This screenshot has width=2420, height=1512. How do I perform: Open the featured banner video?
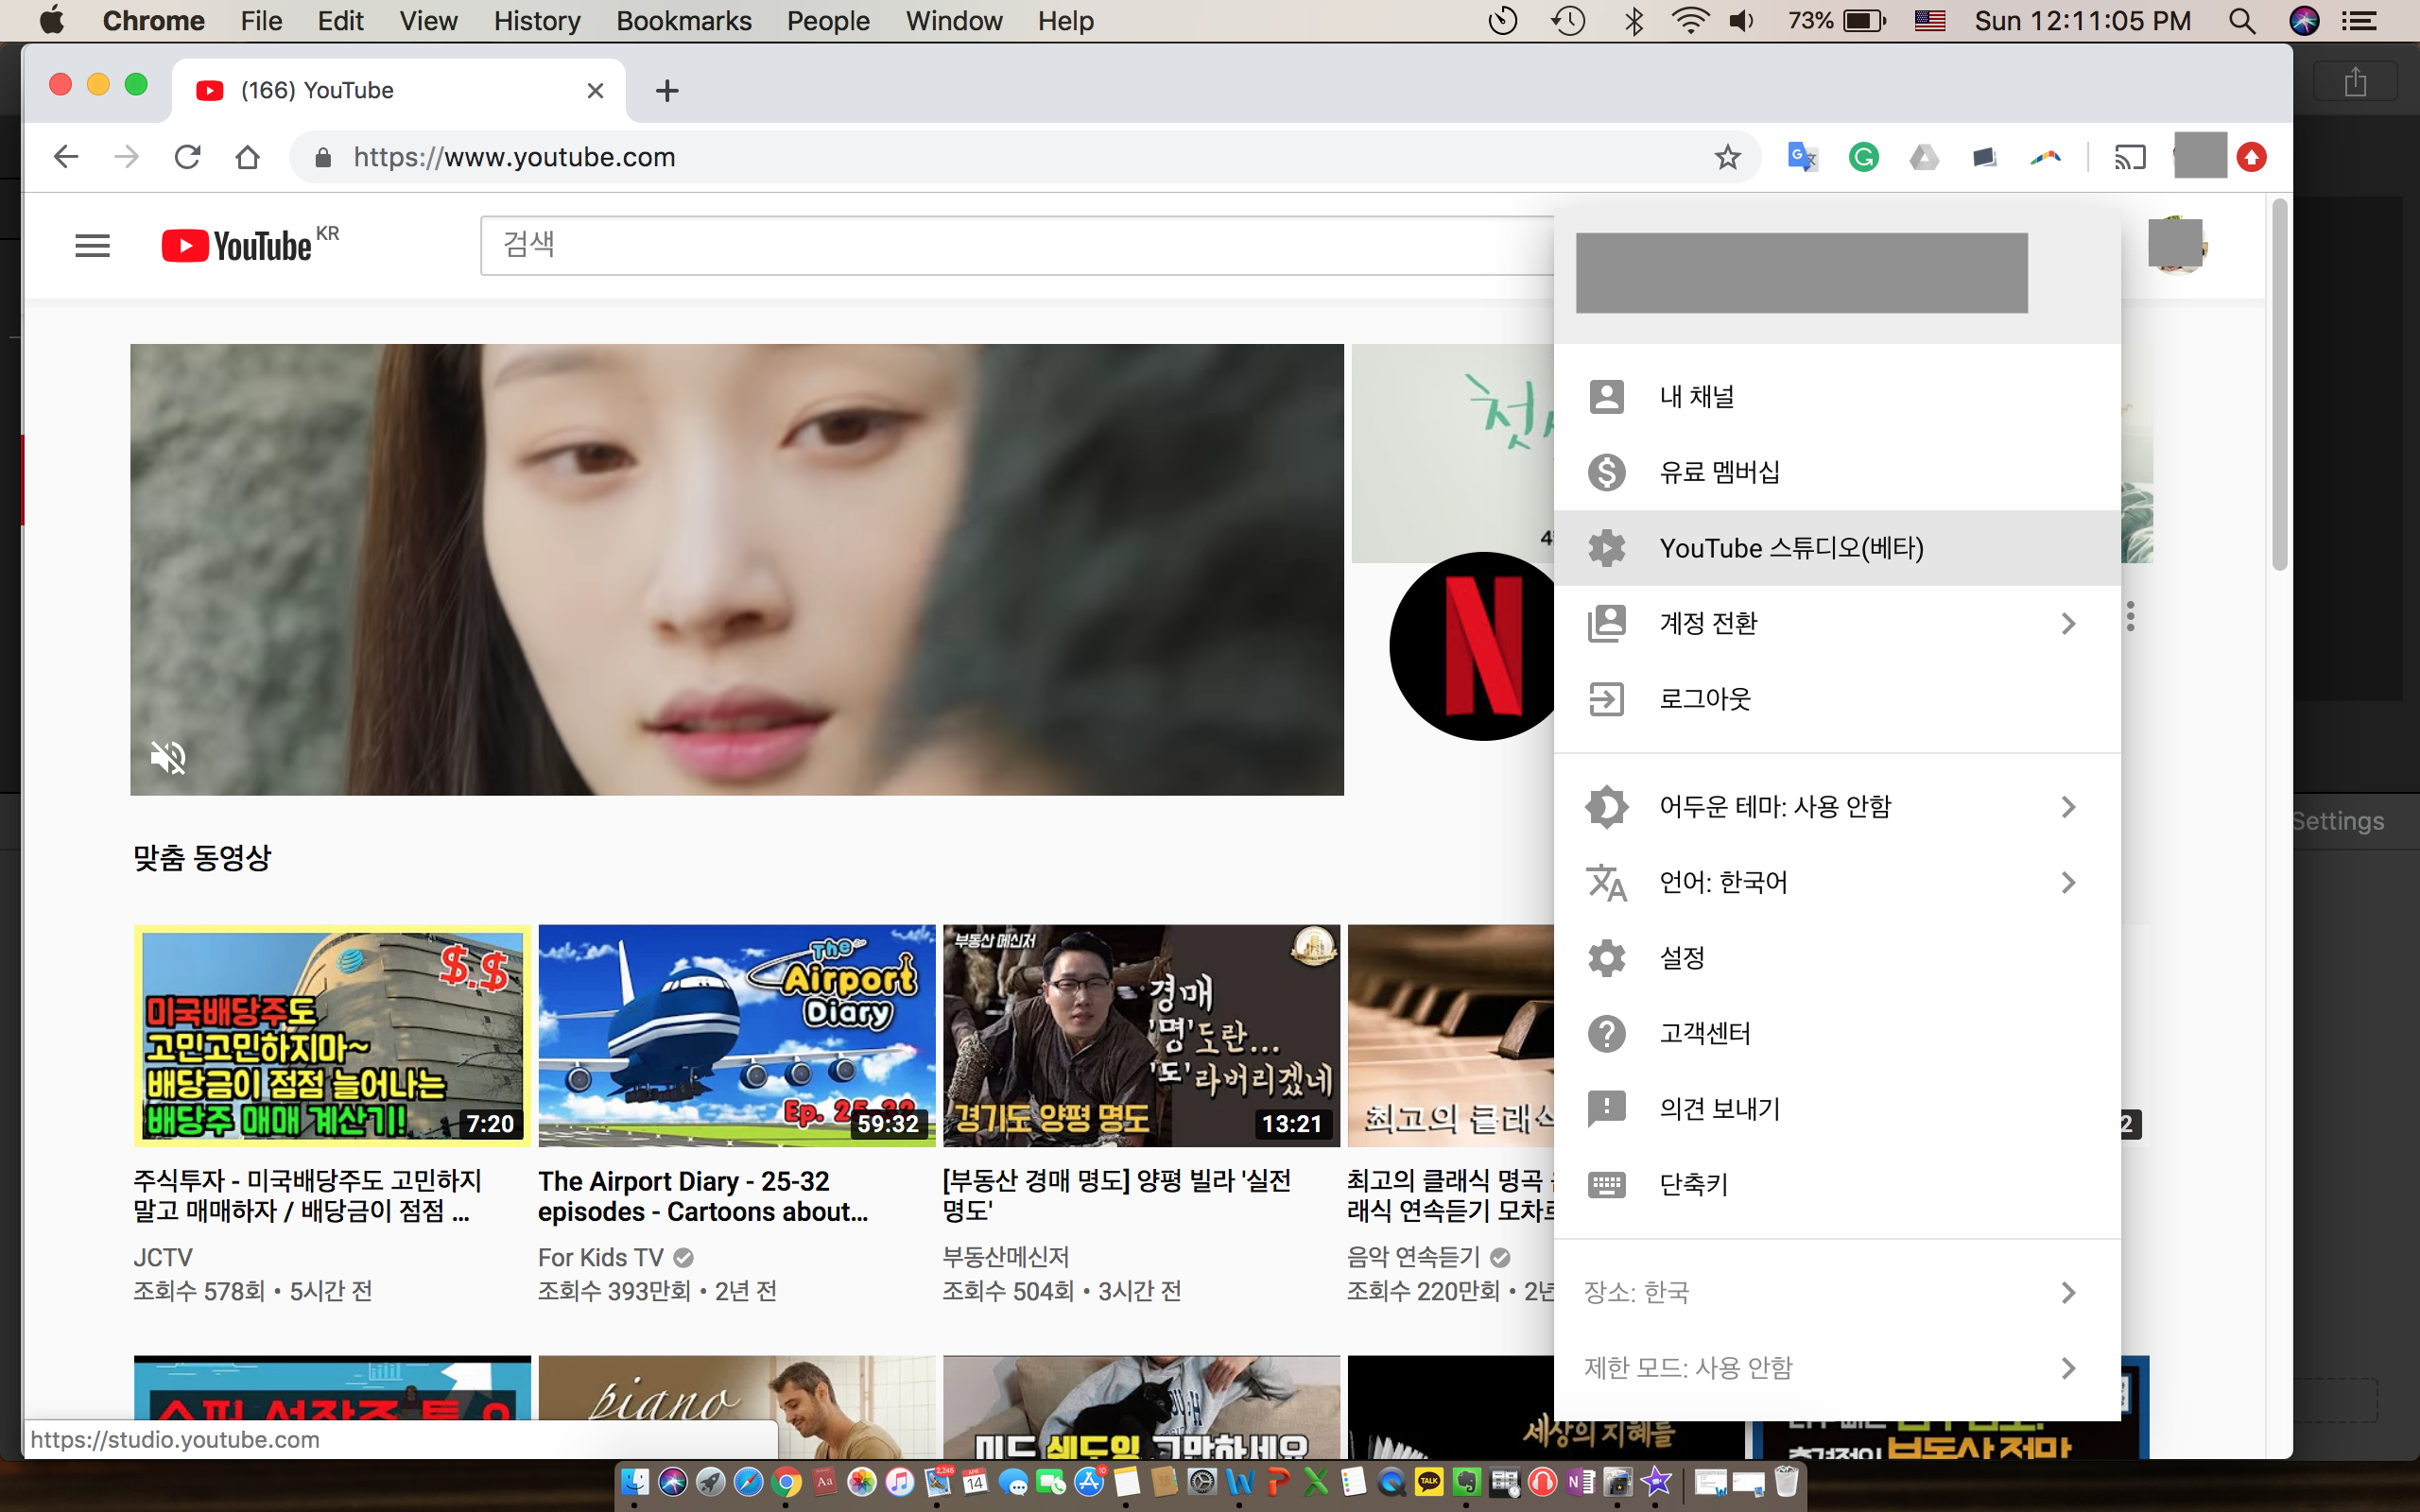click(x=737, y=570)
